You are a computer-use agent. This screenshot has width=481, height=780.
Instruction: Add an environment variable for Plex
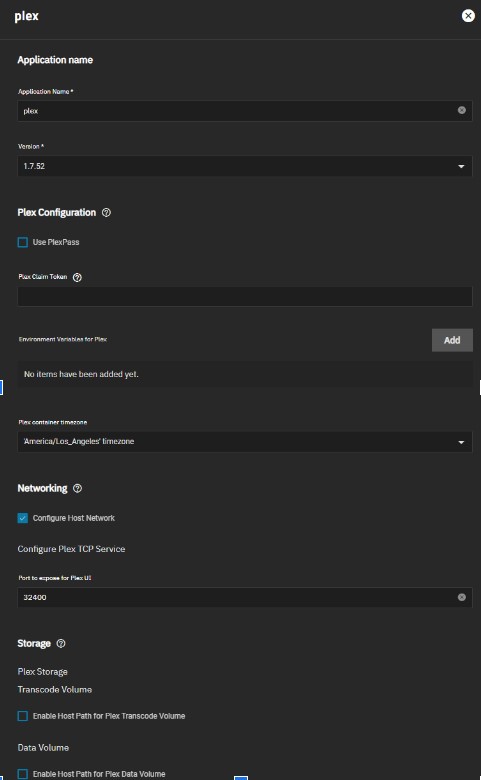452,340
